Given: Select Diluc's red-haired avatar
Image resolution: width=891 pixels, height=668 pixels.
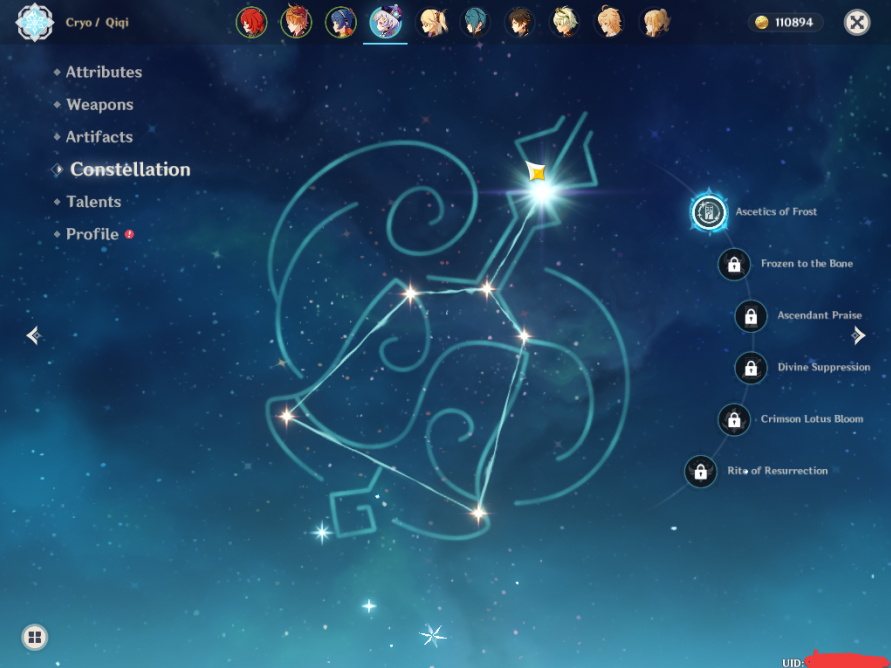Looking at the screenshot, I should (251, 23).
